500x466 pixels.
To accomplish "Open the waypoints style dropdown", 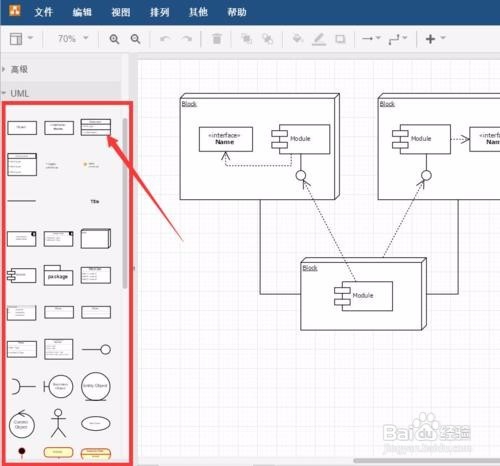I will tap(398, 39).
